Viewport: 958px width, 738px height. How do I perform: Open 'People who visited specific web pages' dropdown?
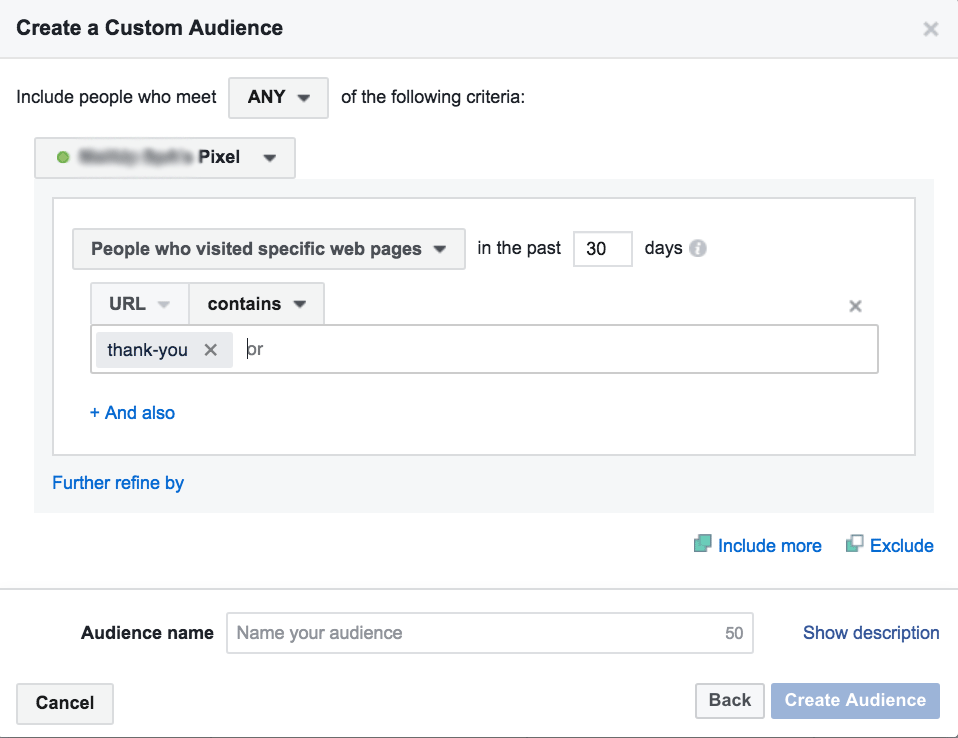tap(268, 249)
